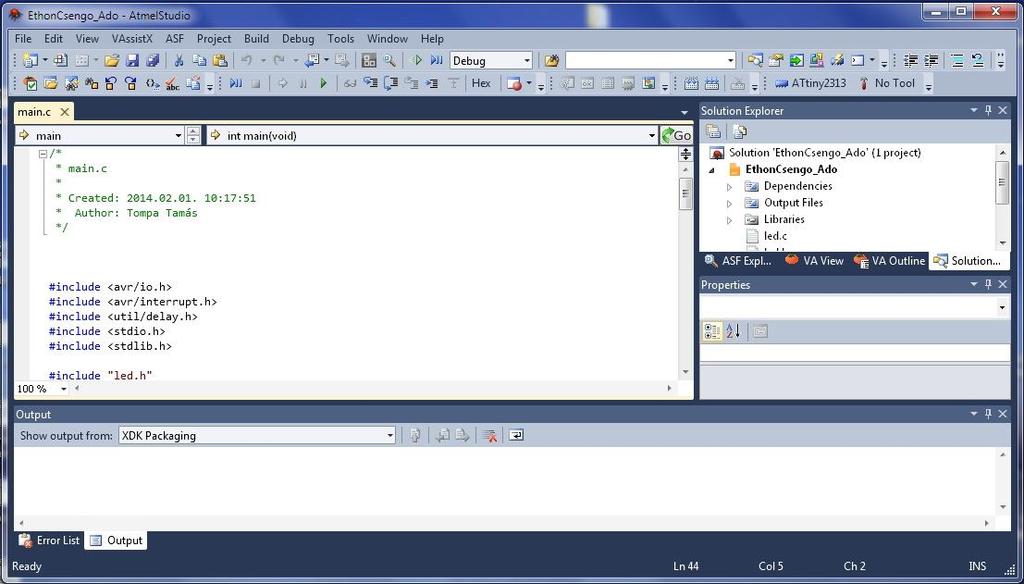Click the ATtiny2313 device button

[810, 83]
